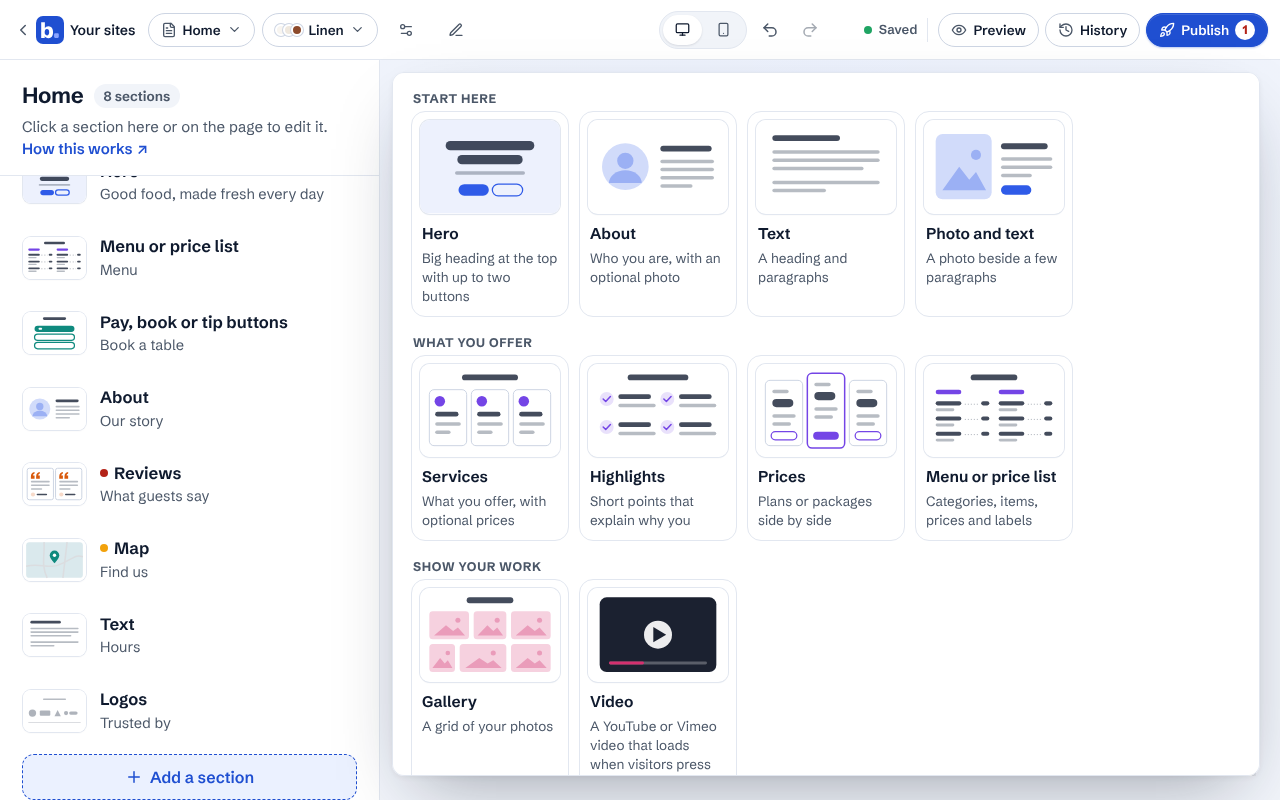This screenshot has height=800, width=1280.
Task: Click the 'Saved' status indicator
Action: (890, 30)
